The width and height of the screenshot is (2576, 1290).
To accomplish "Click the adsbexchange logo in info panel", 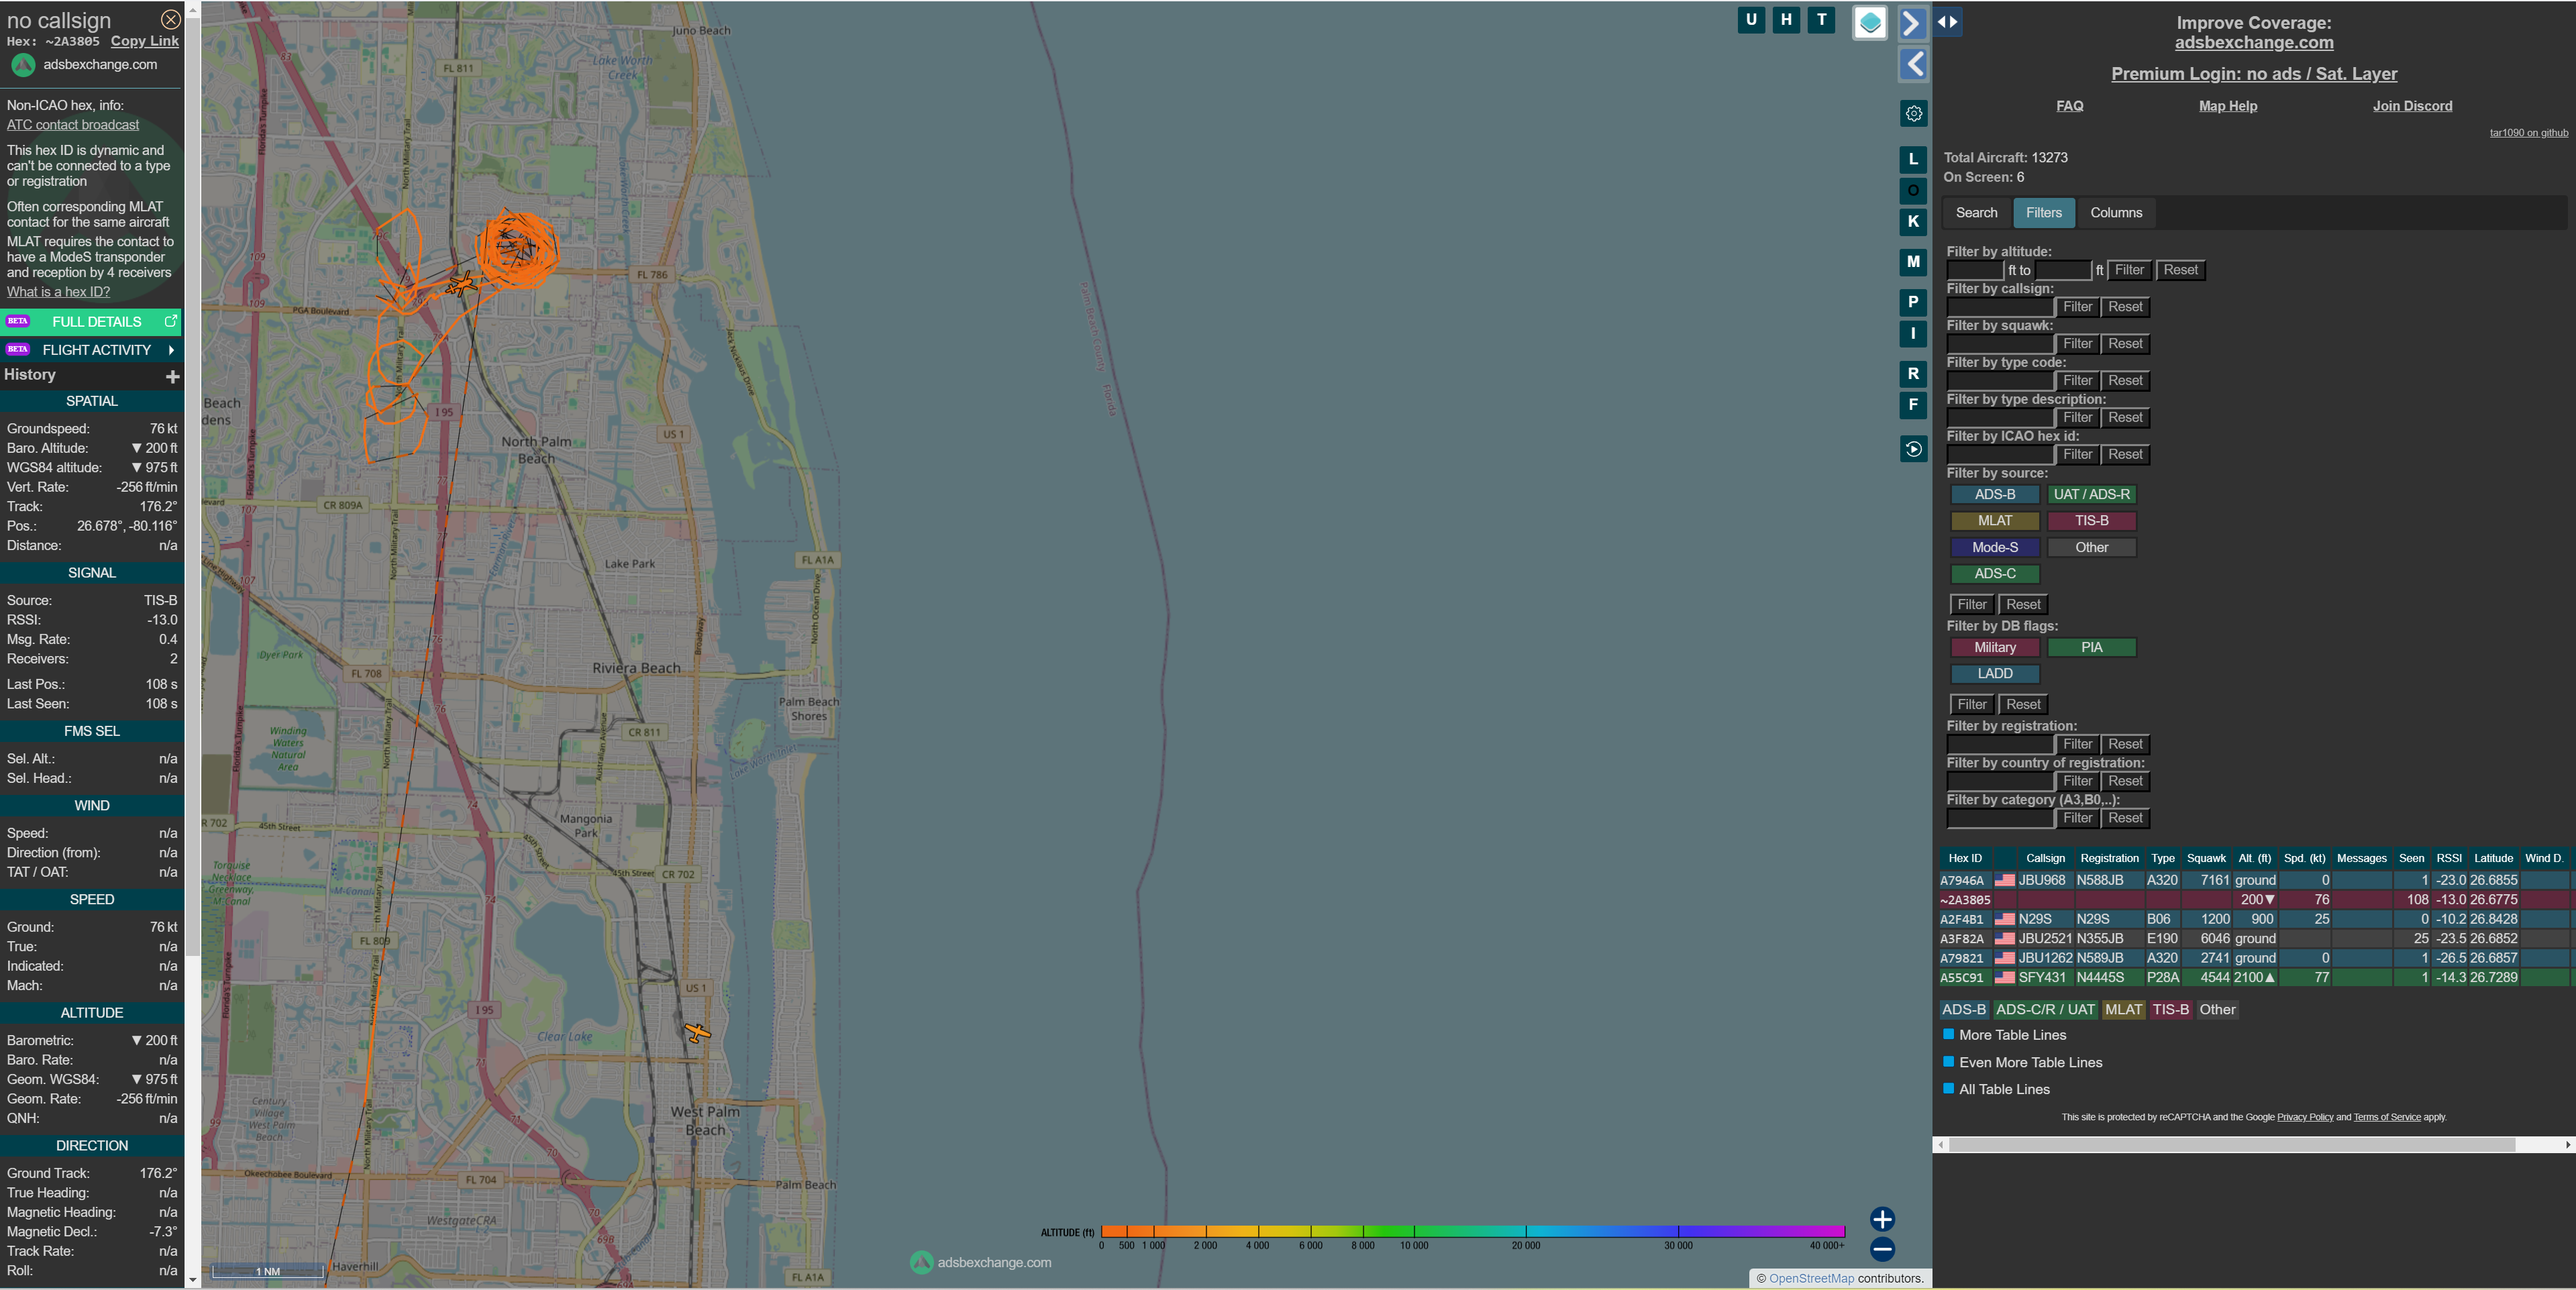I will (x=23, y=65).
